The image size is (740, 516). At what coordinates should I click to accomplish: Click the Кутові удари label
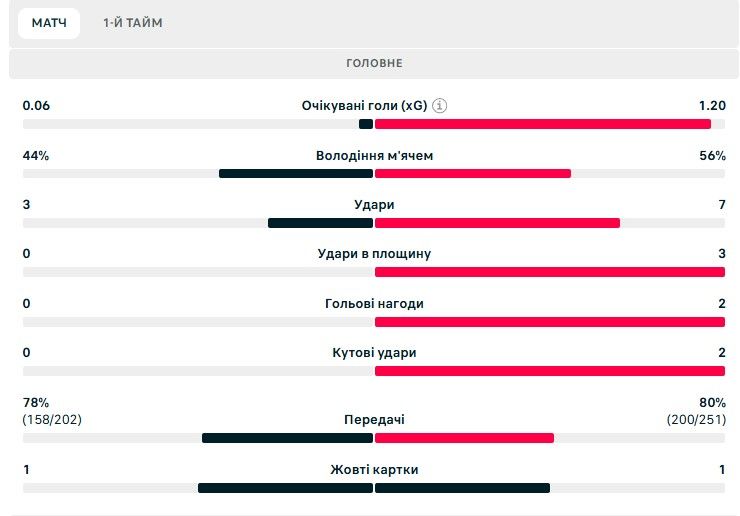[374, 353]
